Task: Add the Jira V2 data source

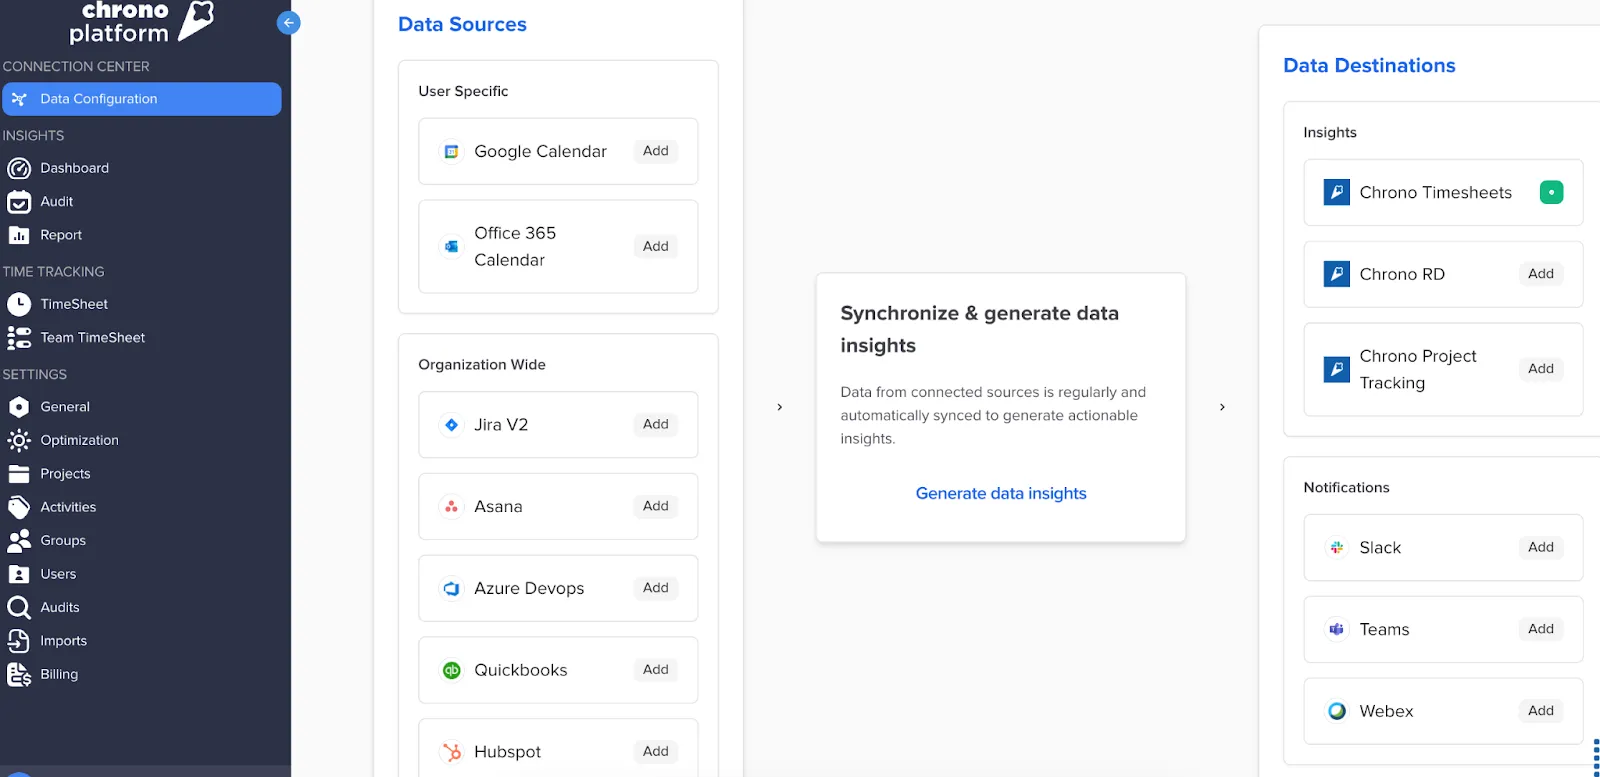Action: pos(655,425)
